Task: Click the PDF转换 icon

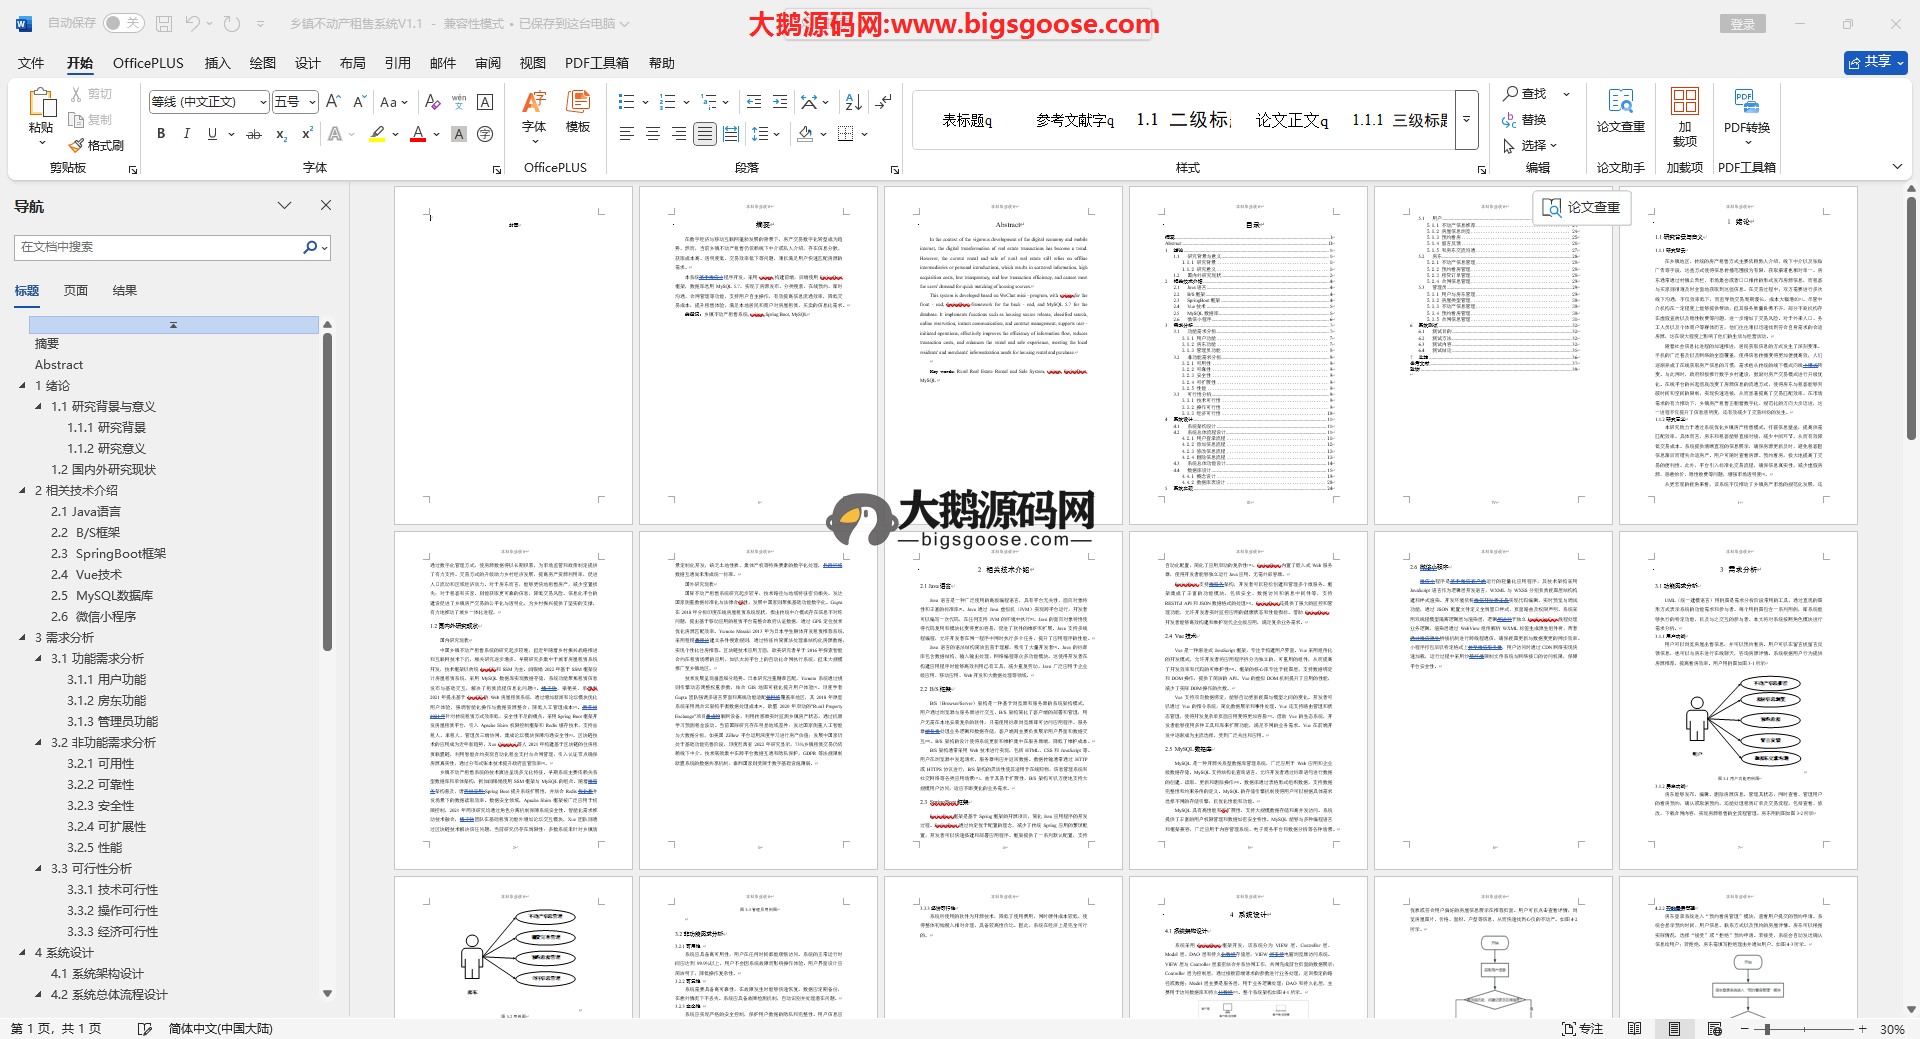Action: coord(1746,110)
